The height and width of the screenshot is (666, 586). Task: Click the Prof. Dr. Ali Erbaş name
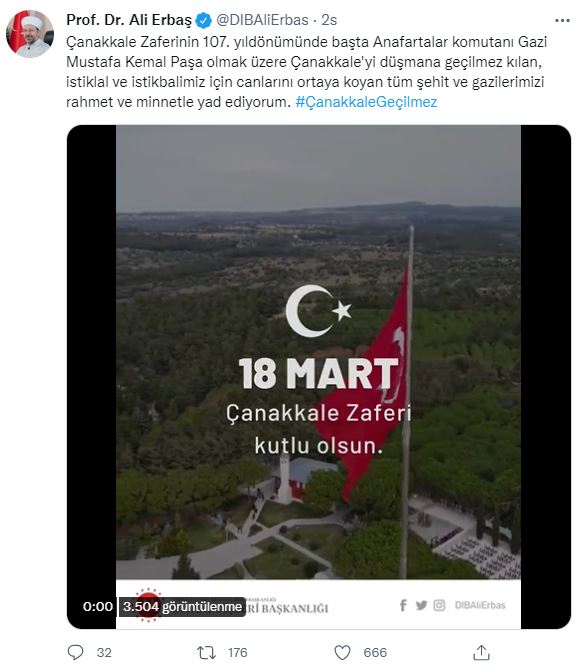[x=129, y=20]
